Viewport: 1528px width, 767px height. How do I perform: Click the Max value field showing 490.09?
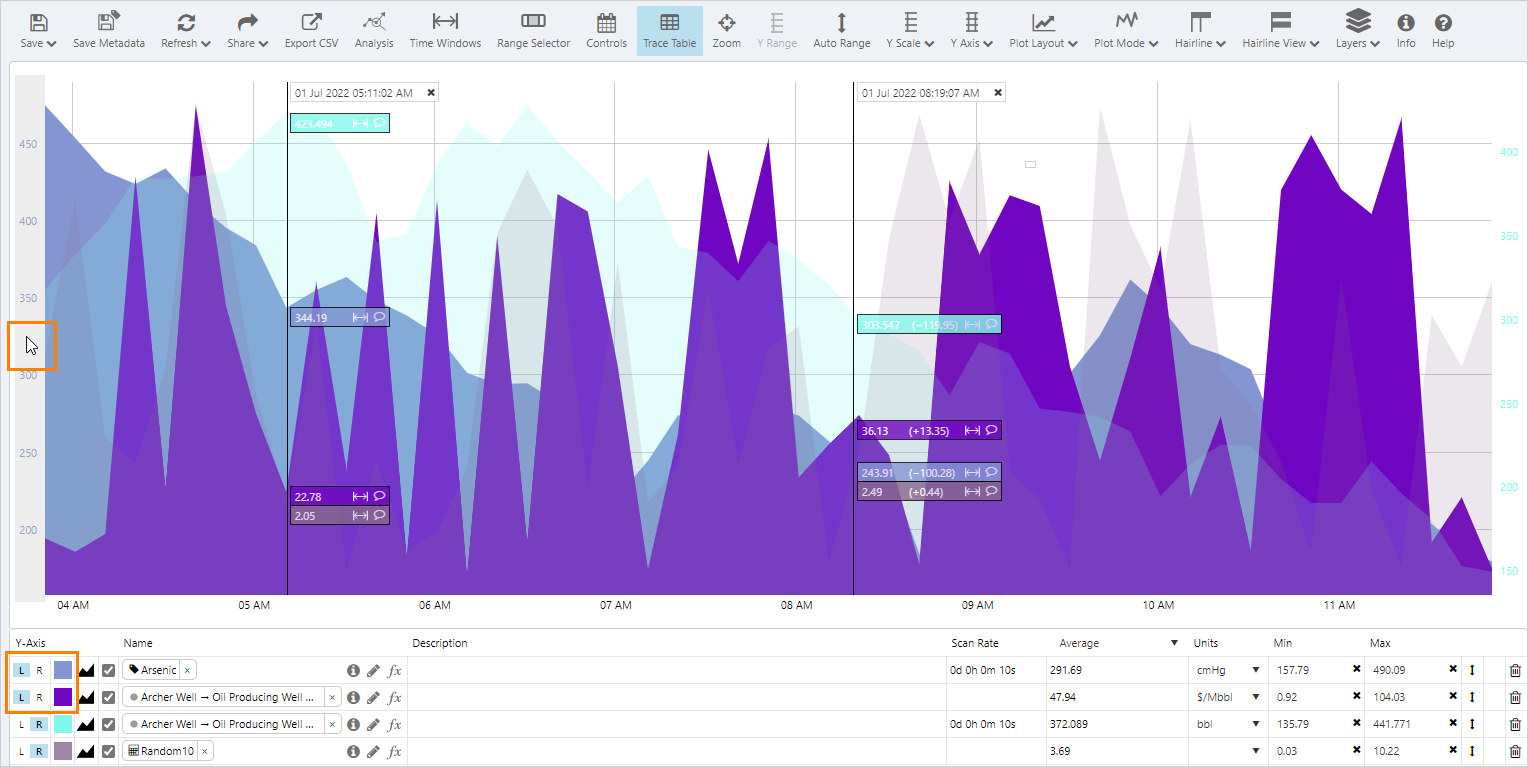pyautogui.click(x=1404, y=670)
